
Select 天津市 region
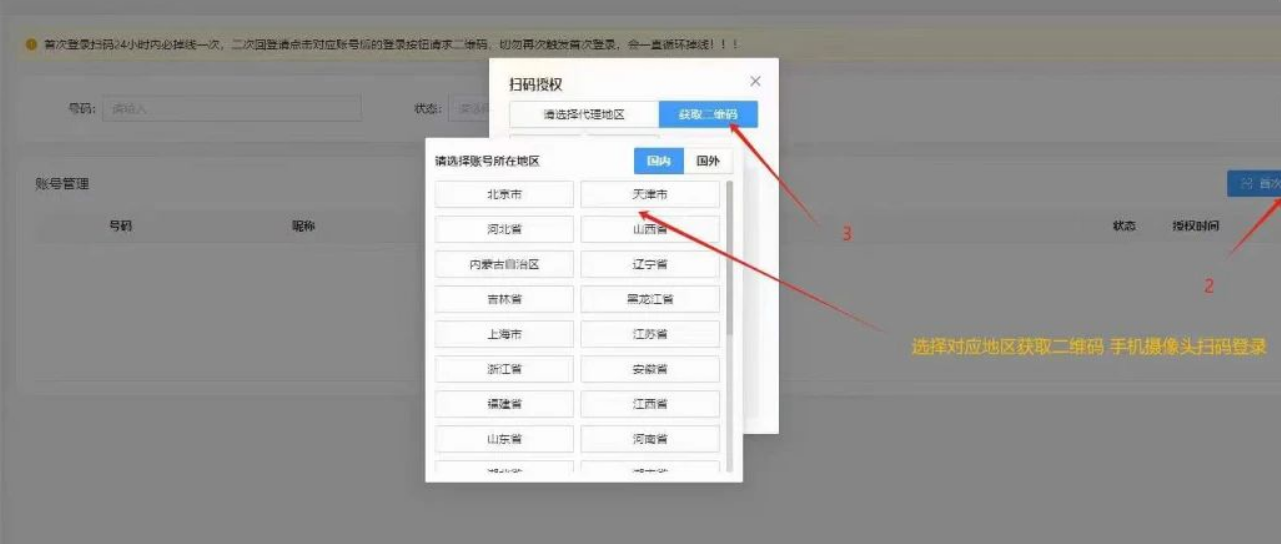pos(650,194)
